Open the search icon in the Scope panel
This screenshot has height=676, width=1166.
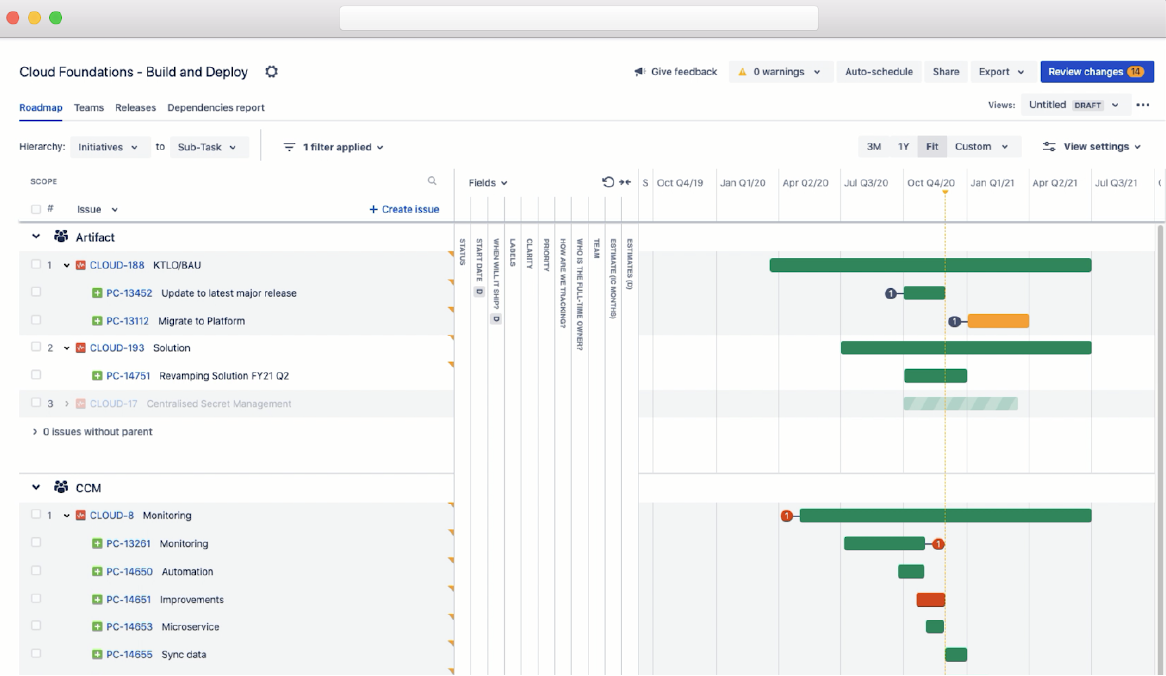pyautogui.click(x=432, y=182)
